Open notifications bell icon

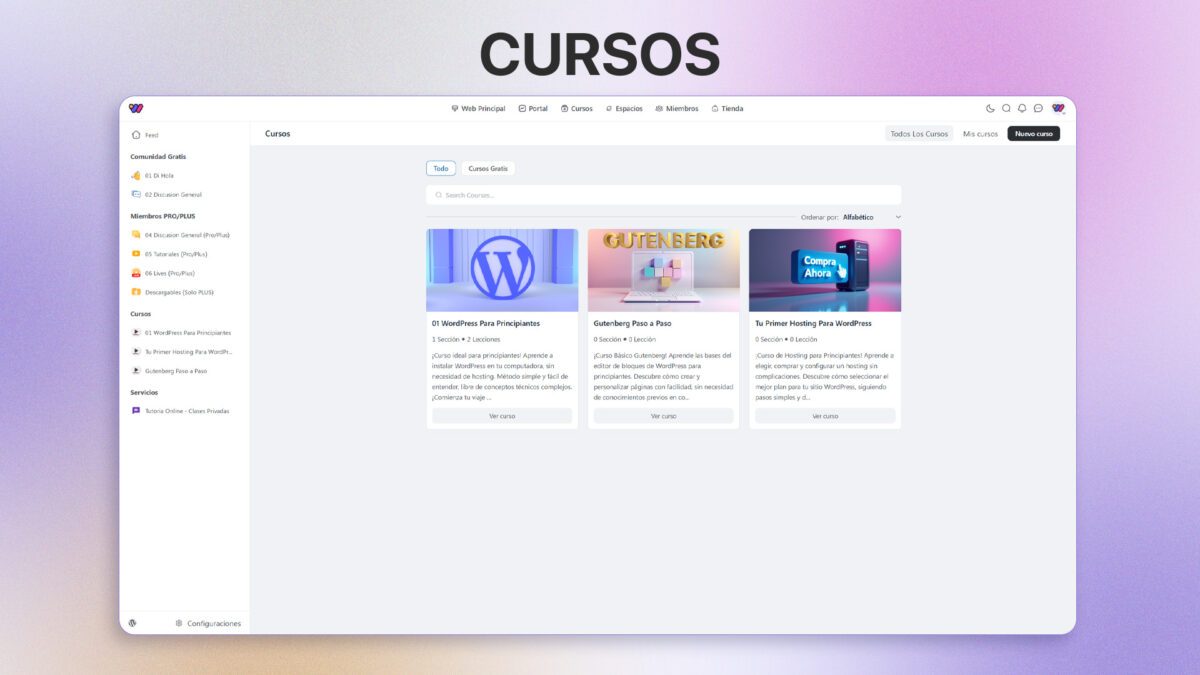click(x=1022, y=109)
